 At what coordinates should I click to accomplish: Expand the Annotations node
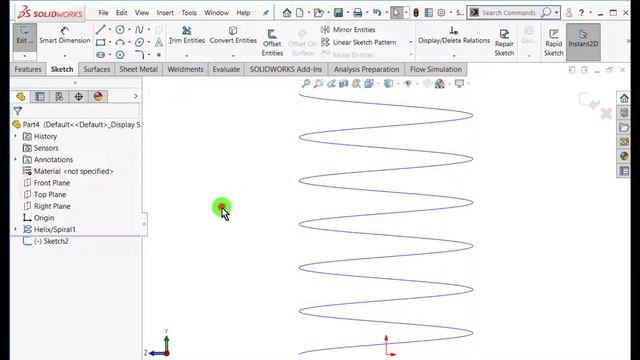pyautogui.click(x=16, y=159)
